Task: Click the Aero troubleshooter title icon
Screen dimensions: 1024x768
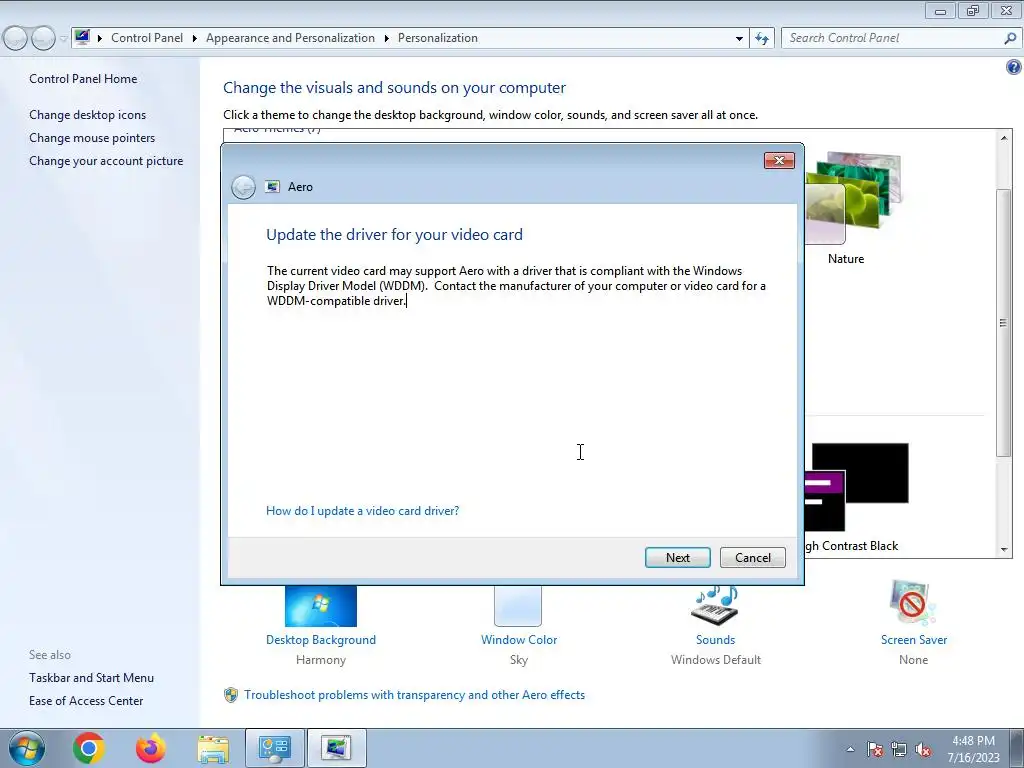Action: [272, 187]
